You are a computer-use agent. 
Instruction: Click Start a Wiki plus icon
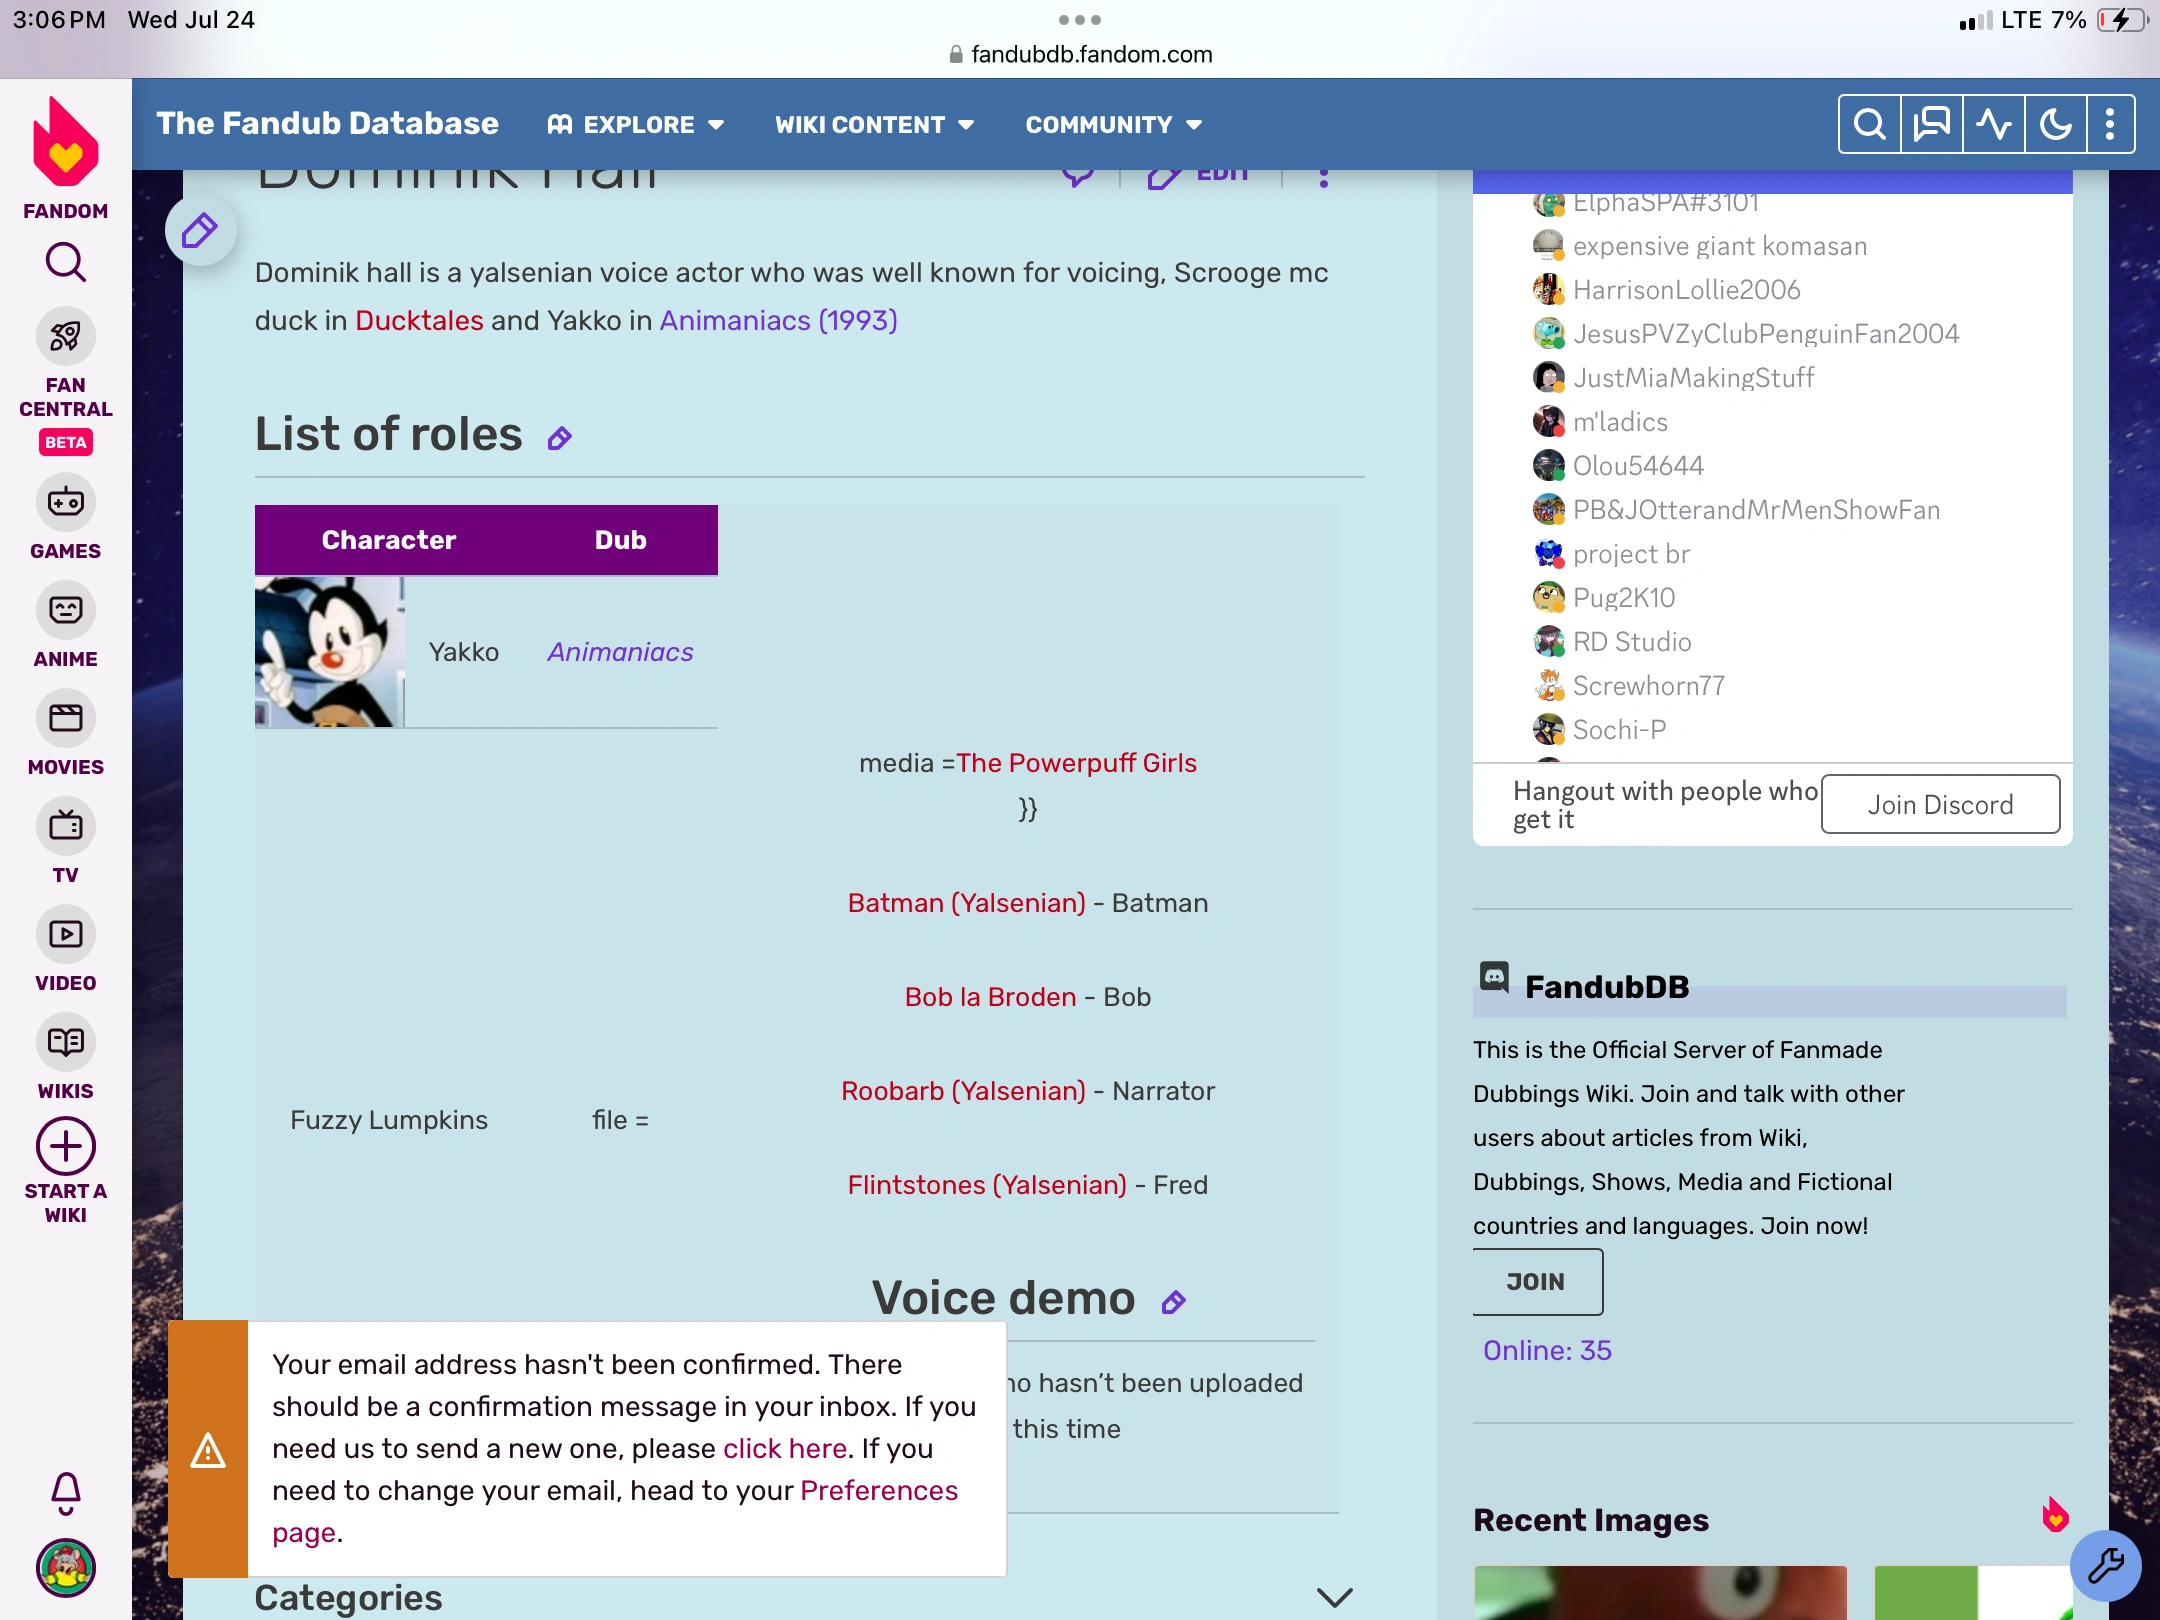pyautogui.click(x=66, y=1146)
